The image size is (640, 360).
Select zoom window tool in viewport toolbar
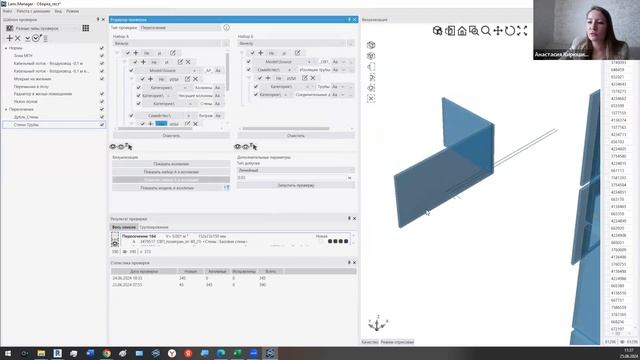pos(473,31)
